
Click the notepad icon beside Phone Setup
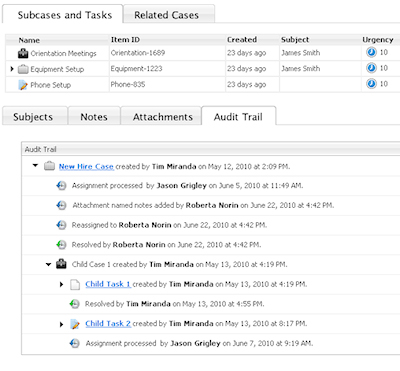click(x=23, y=85)
